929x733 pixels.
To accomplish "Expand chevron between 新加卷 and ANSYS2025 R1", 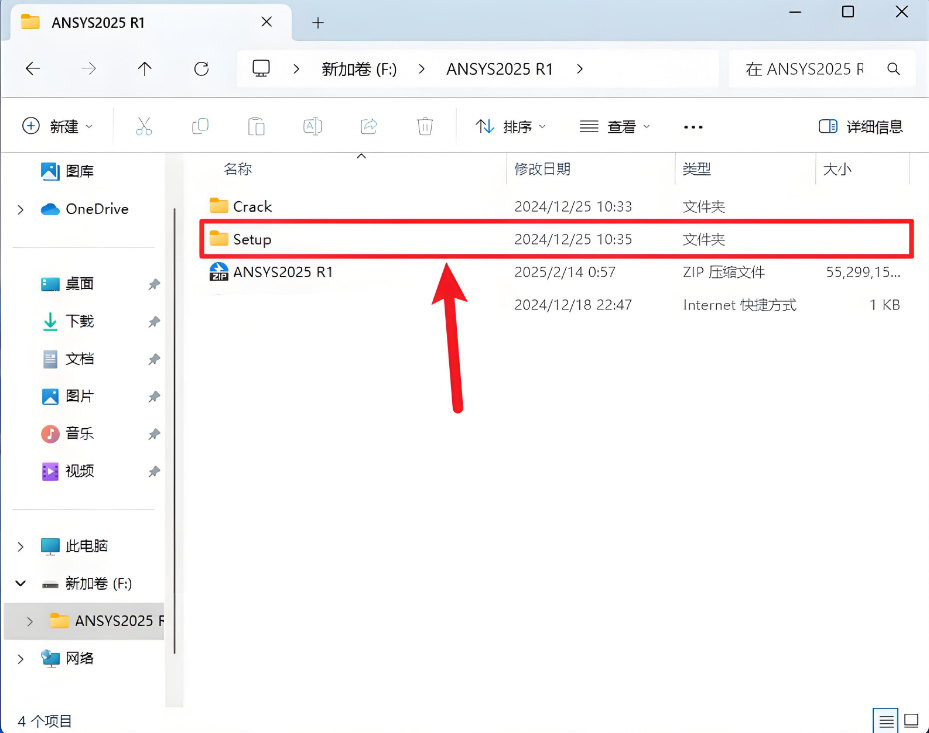I will coord(421,69).
